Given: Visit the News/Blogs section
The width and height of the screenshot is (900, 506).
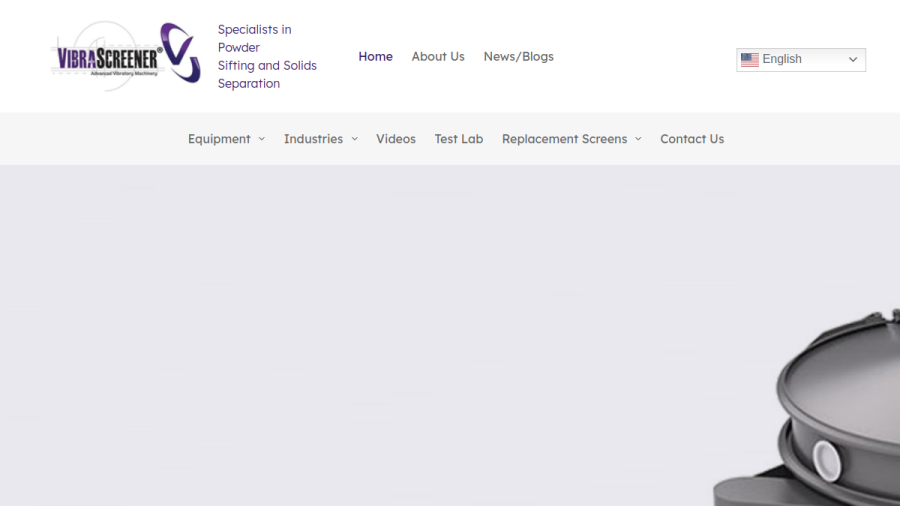Looking at the screenshot, I should (x=518, y=56).
